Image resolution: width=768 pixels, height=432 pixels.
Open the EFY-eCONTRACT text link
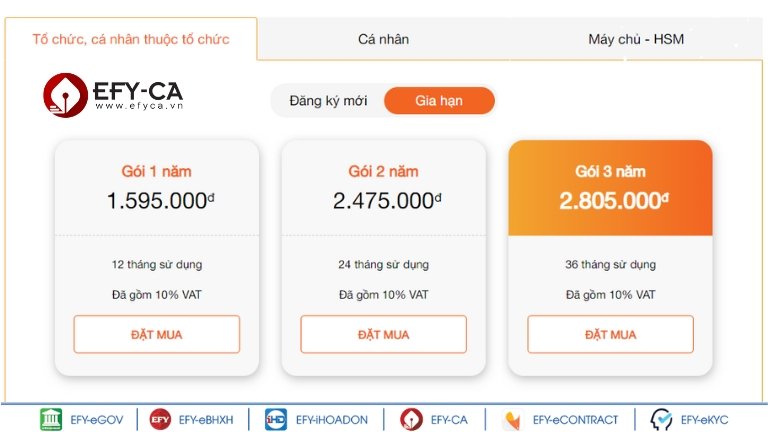coord(576,420)
